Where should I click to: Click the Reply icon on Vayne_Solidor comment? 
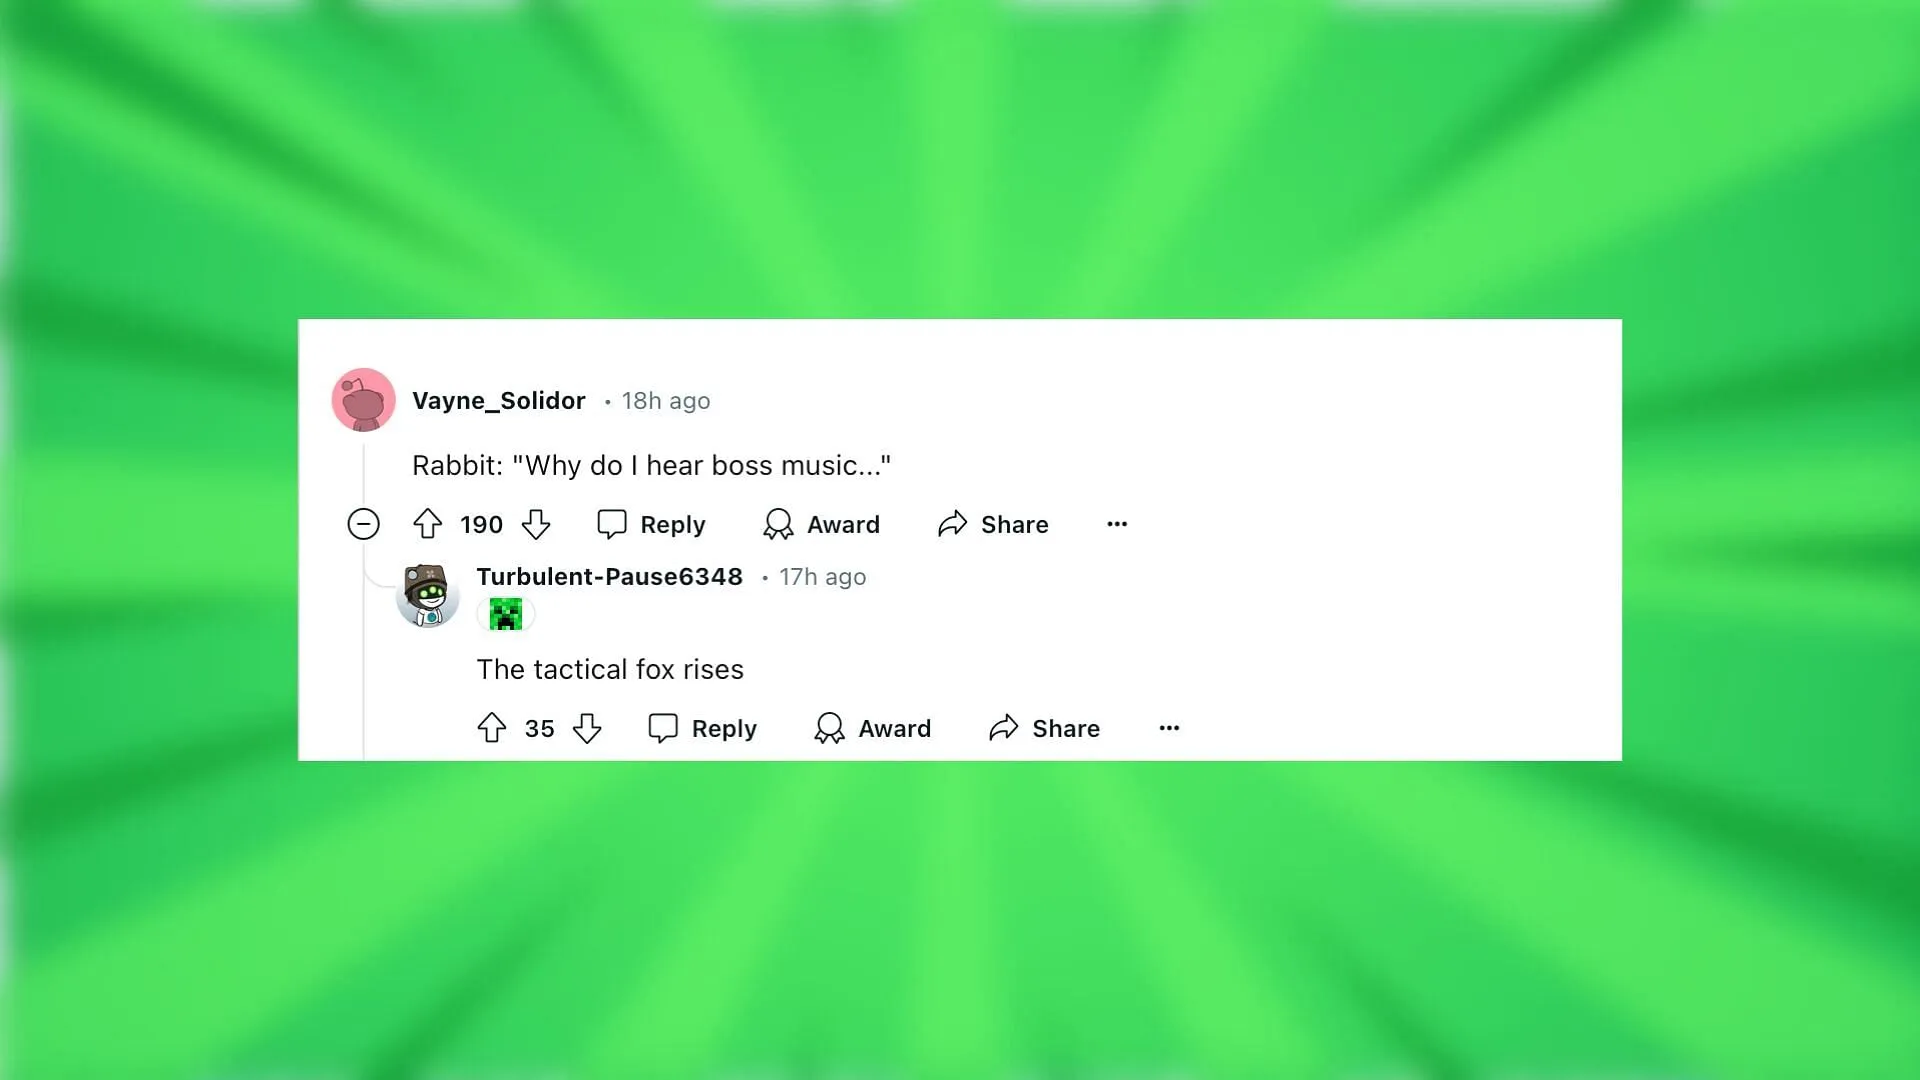611,524
